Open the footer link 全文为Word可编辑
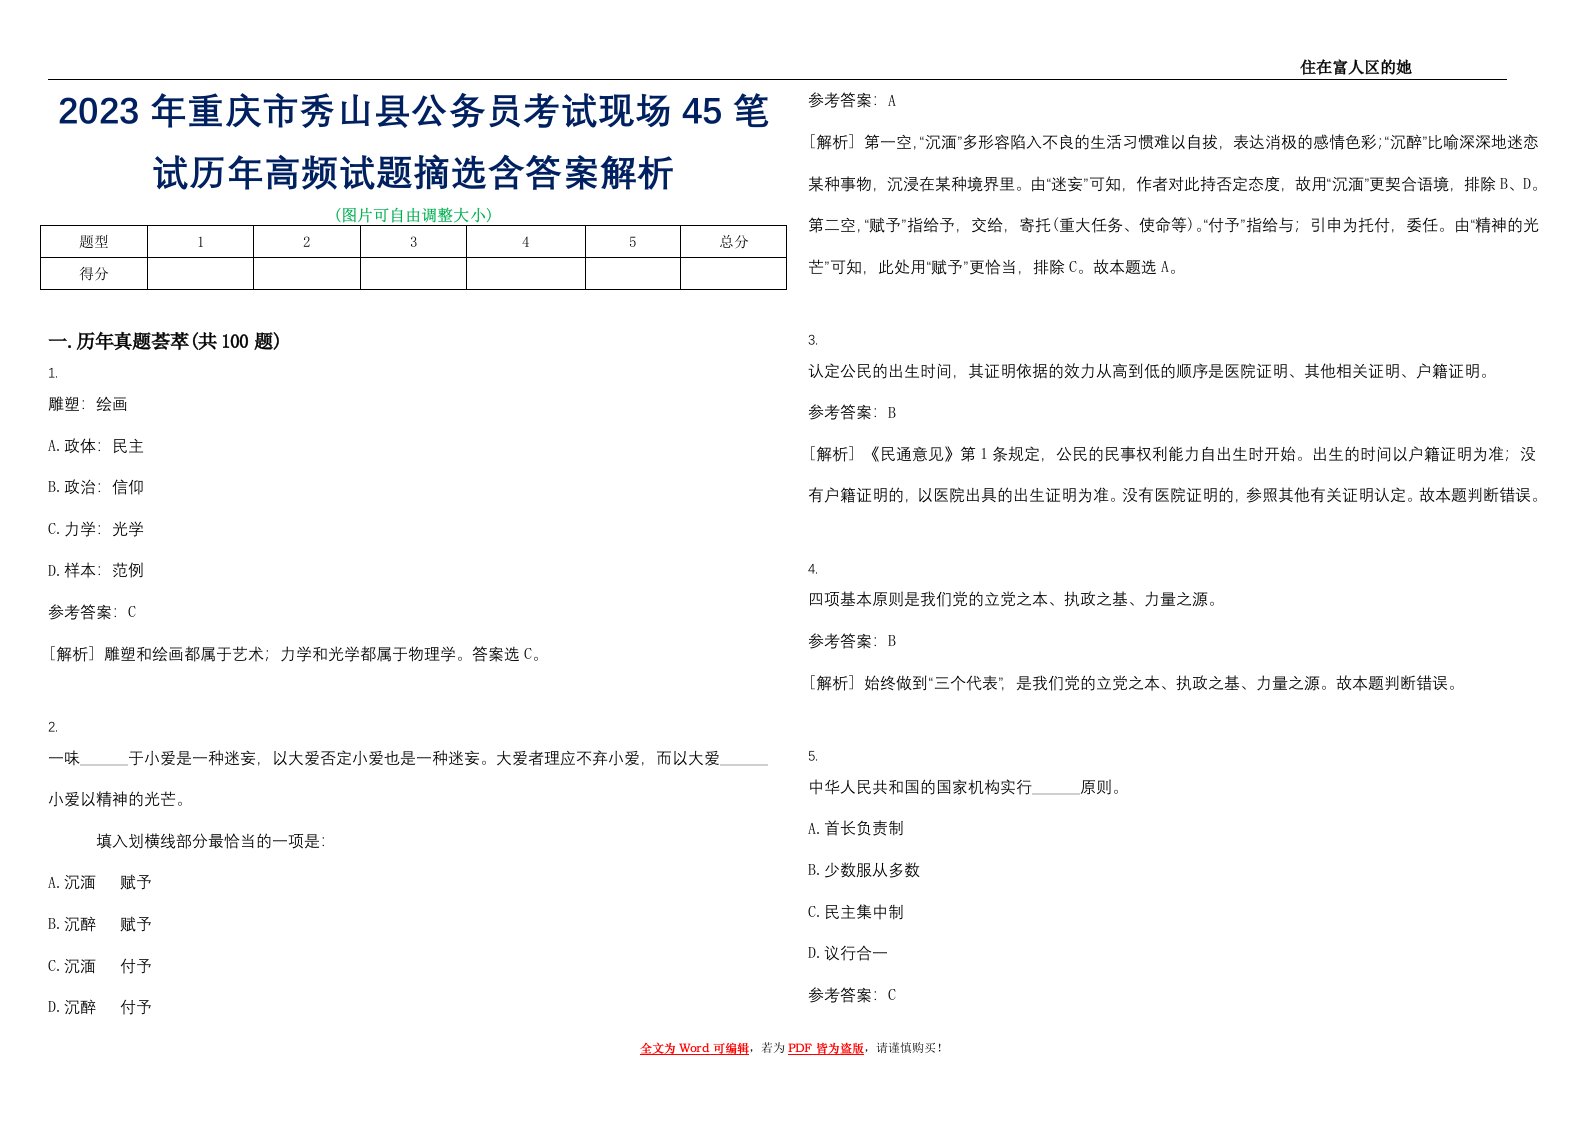The width and height of the screenshot is (1587, 1122). [x=694, y=1048]
